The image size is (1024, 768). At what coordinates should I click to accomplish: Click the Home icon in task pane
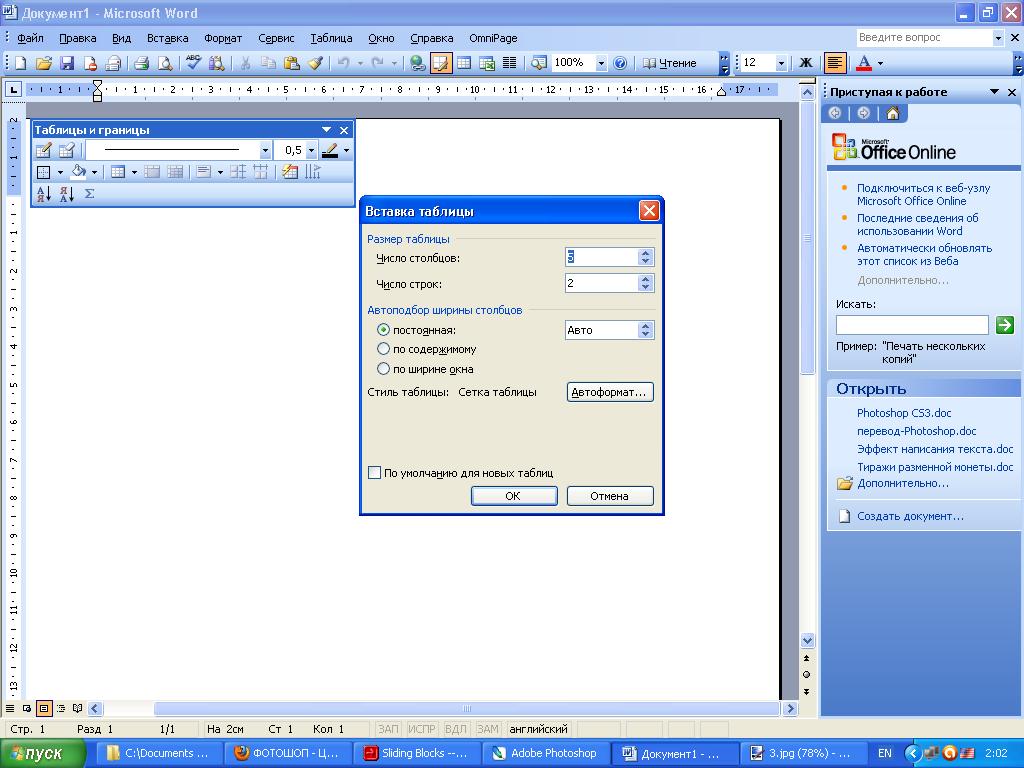(893, 114)
